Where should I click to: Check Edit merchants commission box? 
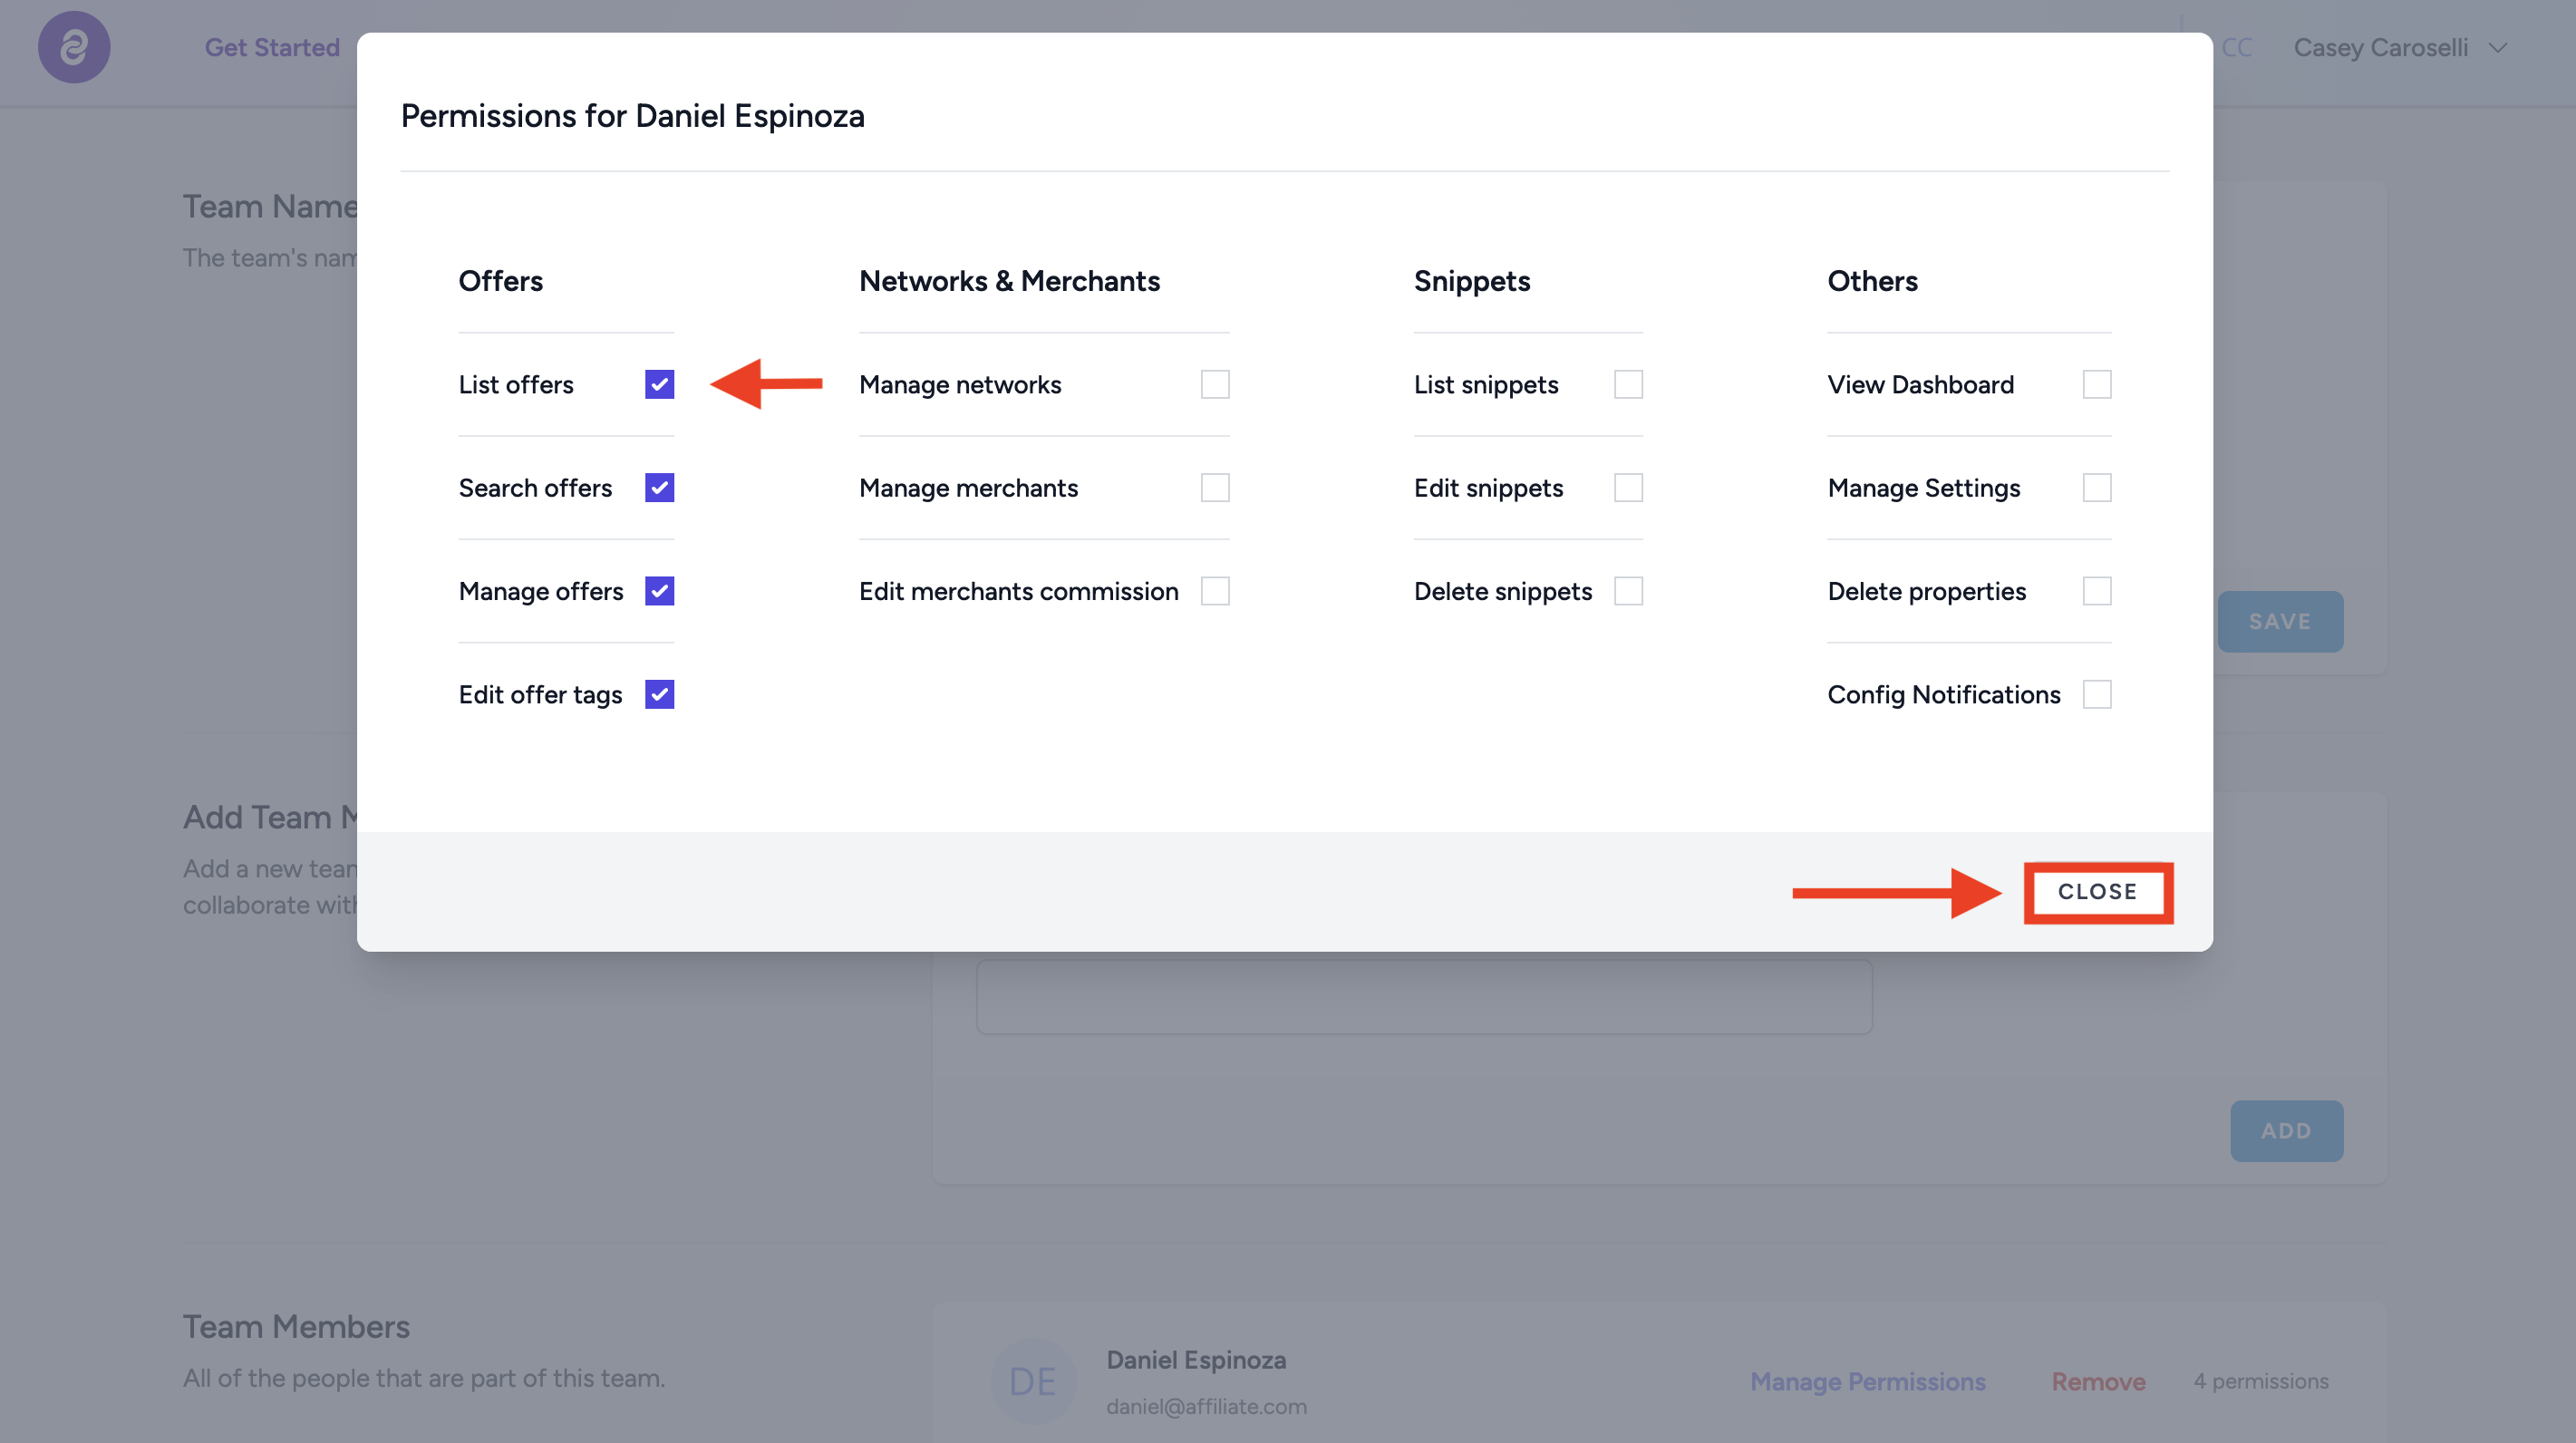[x=1215, y=591]
